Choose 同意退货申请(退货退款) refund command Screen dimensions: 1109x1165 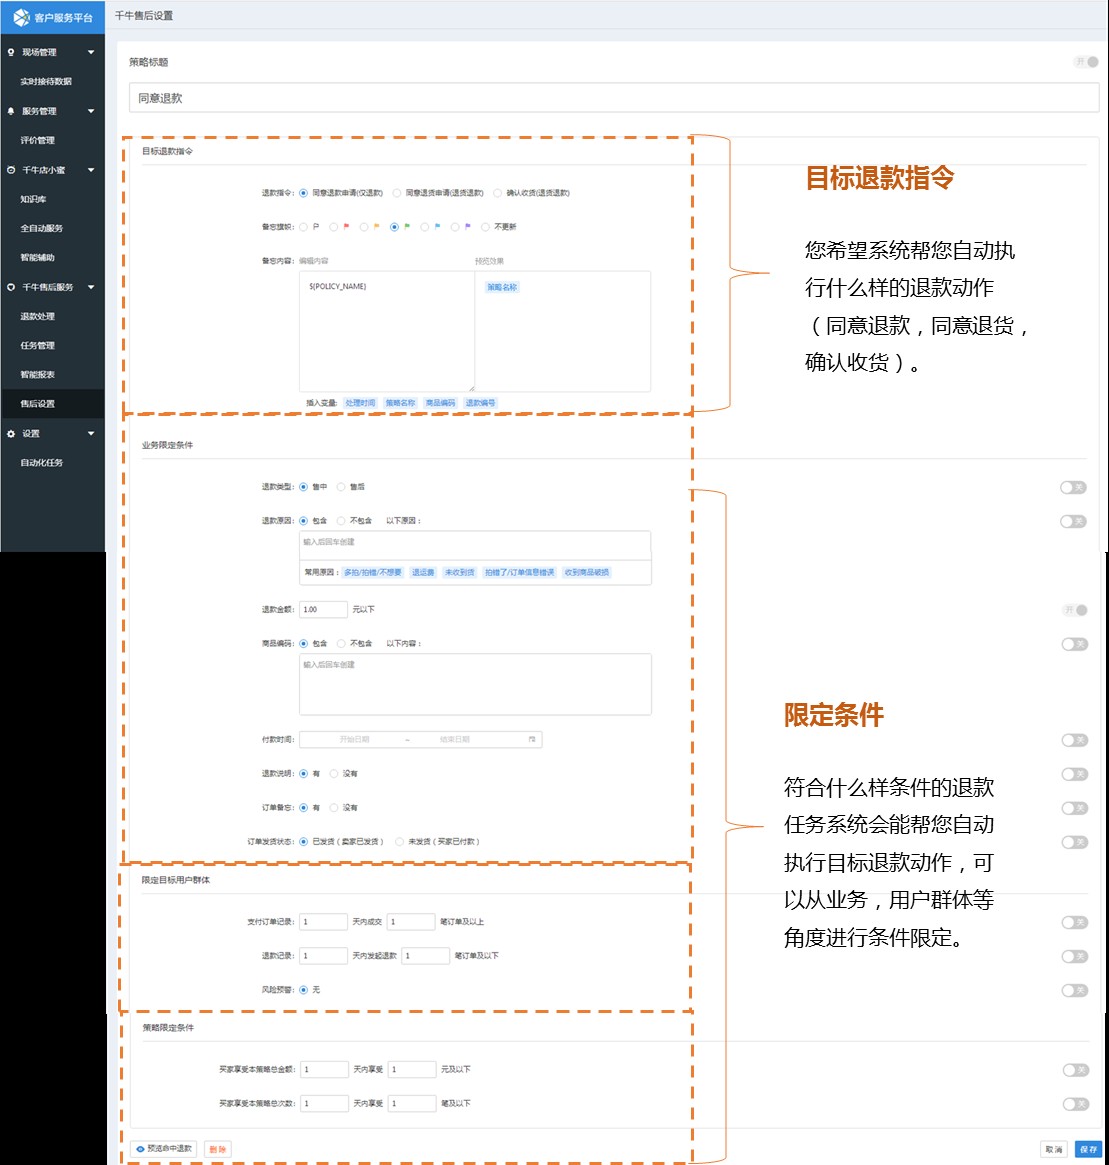397,193
